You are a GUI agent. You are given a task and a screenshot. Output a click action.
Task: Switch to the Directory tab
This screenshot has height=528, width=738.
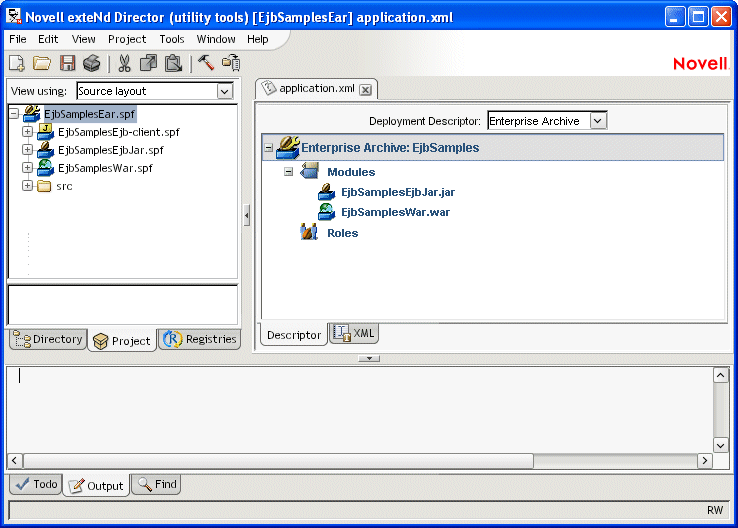[48, 339]
